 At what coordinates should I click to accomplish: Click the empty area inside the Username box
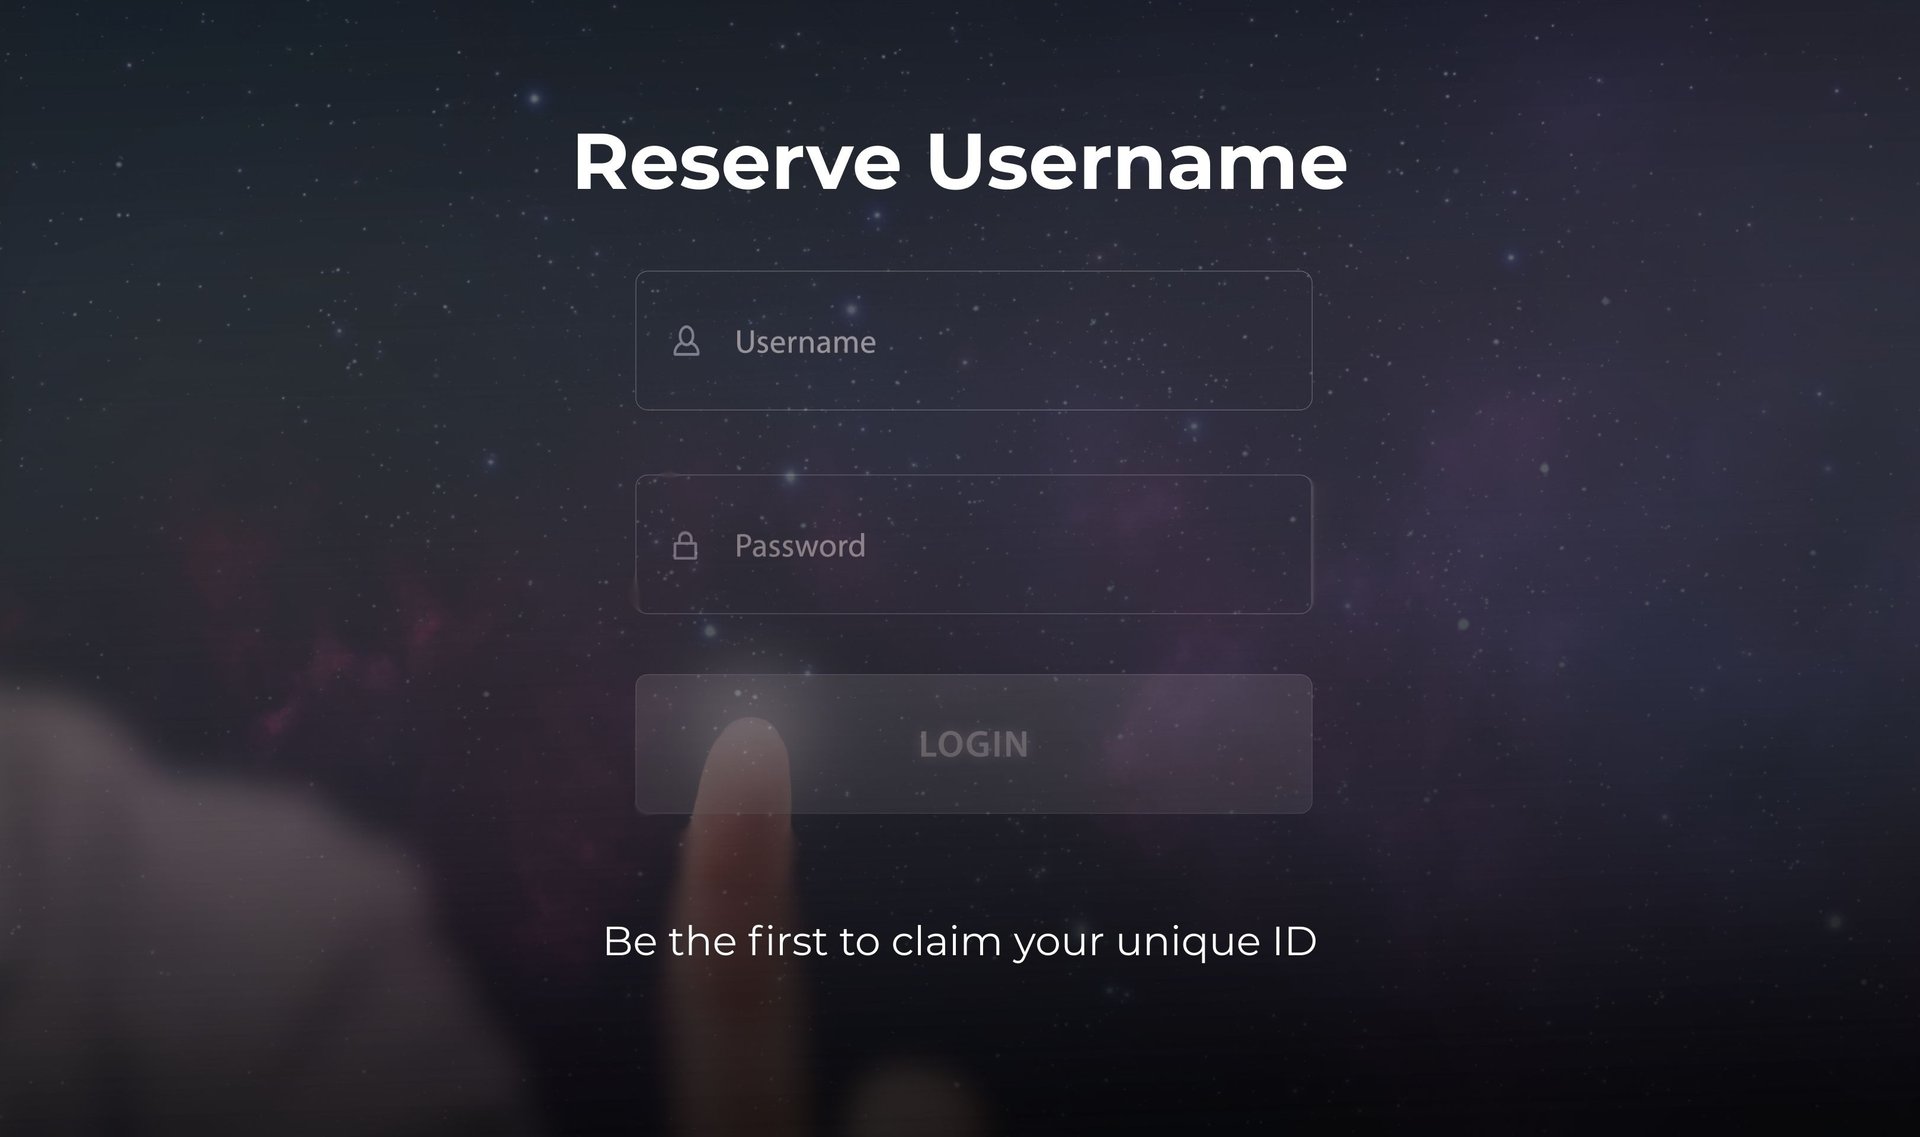(1090, 340)
